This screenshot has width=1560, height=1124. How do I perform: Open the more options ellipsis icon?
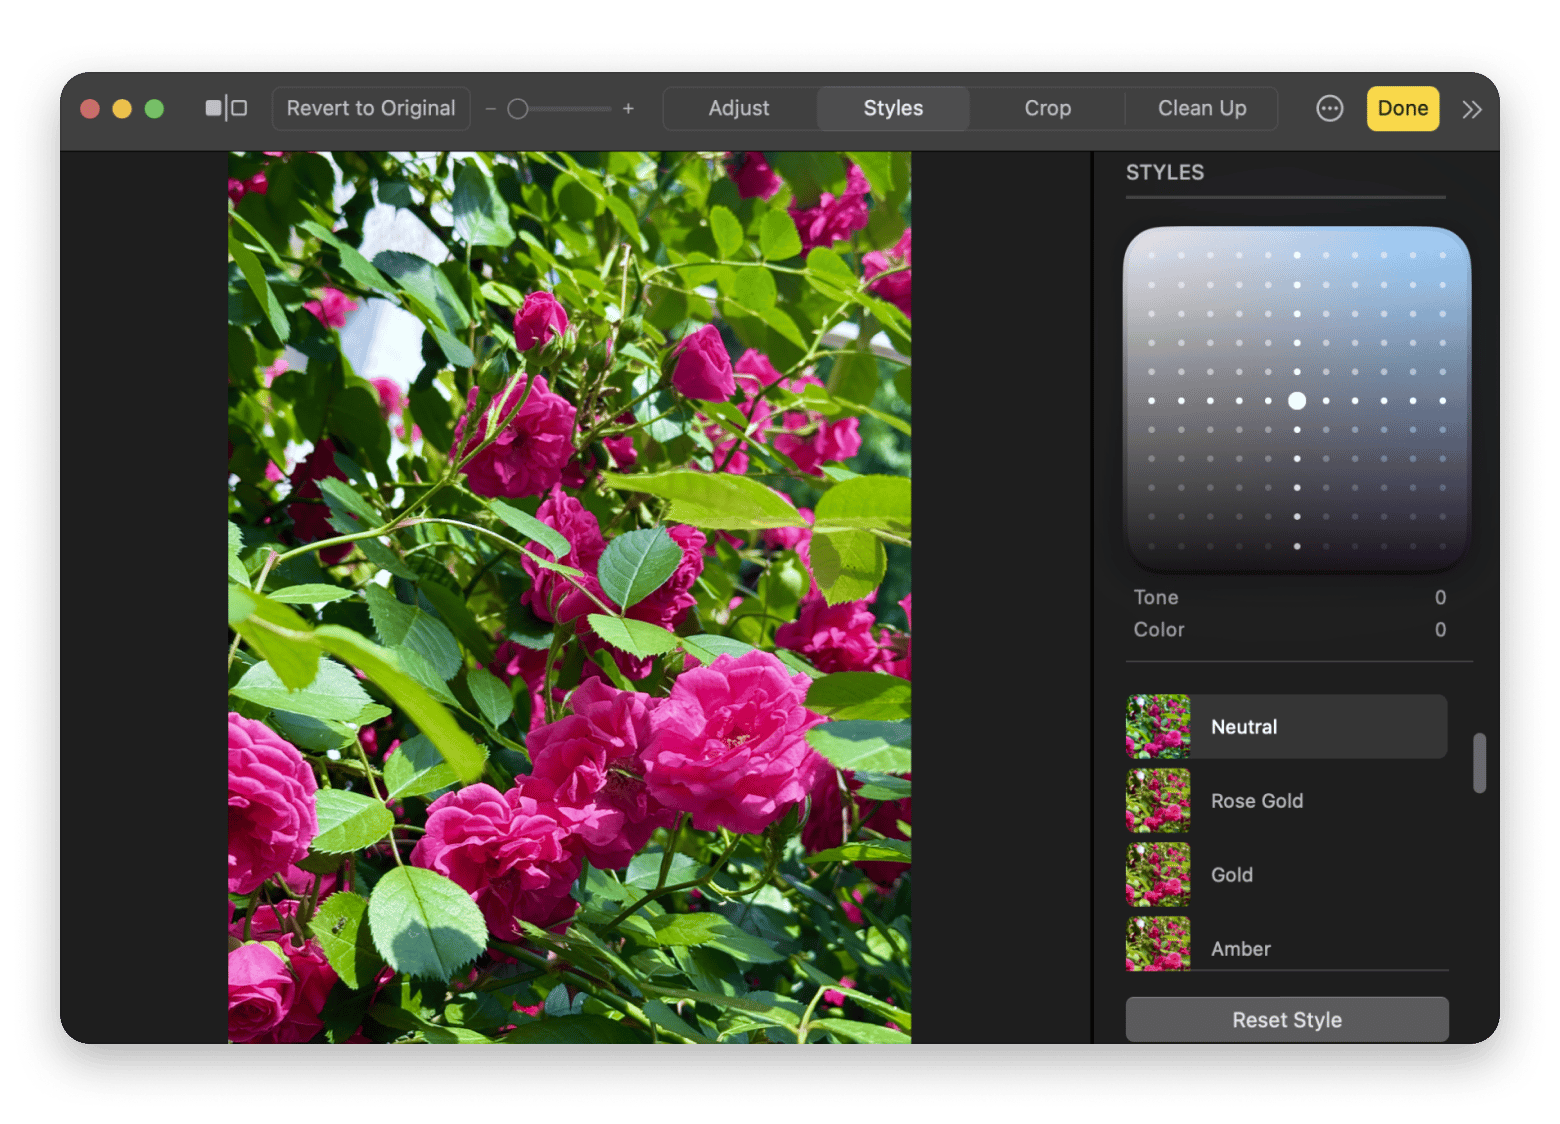point(1329,108)
